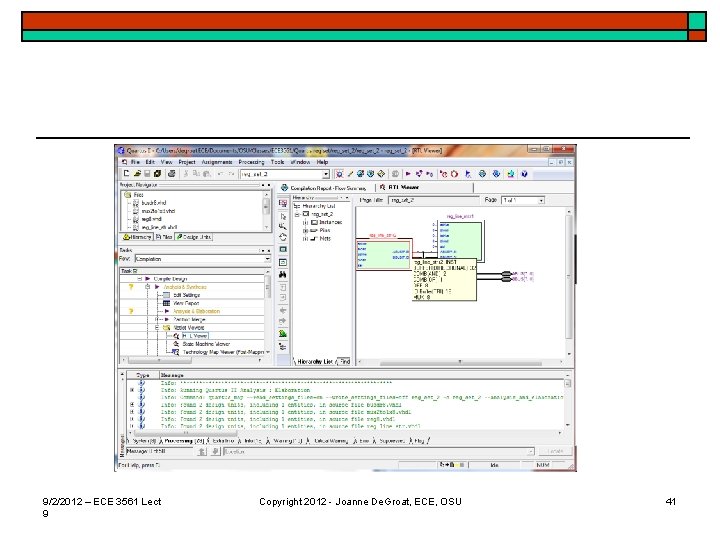Select mux2to1x8.vhdl file in Project Navigator

pos(158,211)
